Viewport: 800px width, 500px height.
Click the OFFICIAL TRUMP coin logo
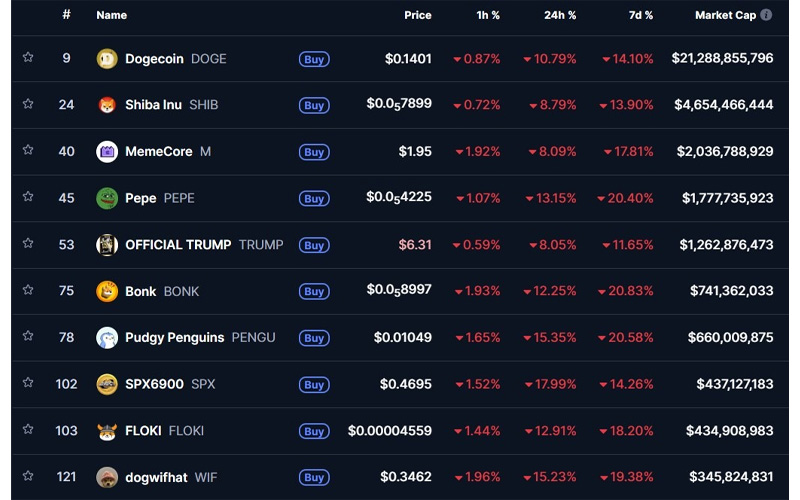click(x=107, y=245)
